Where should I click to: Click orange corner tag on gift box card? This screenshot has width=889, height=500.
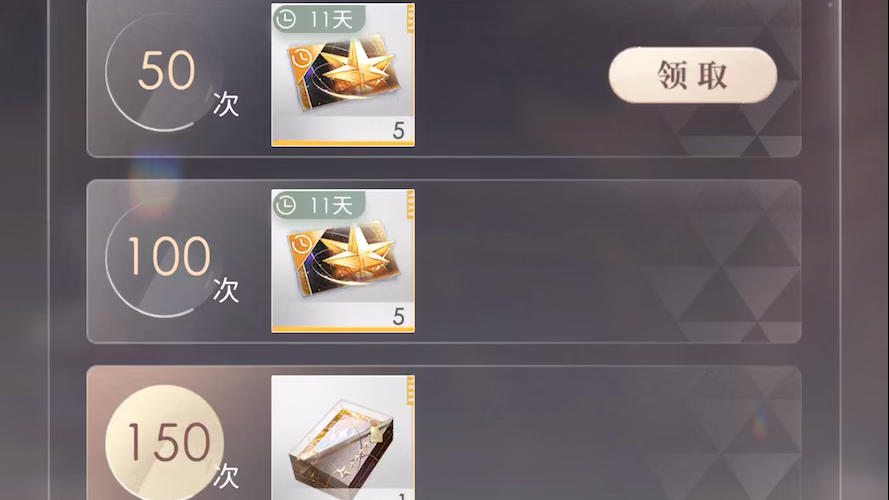click(x=410, y=391)
